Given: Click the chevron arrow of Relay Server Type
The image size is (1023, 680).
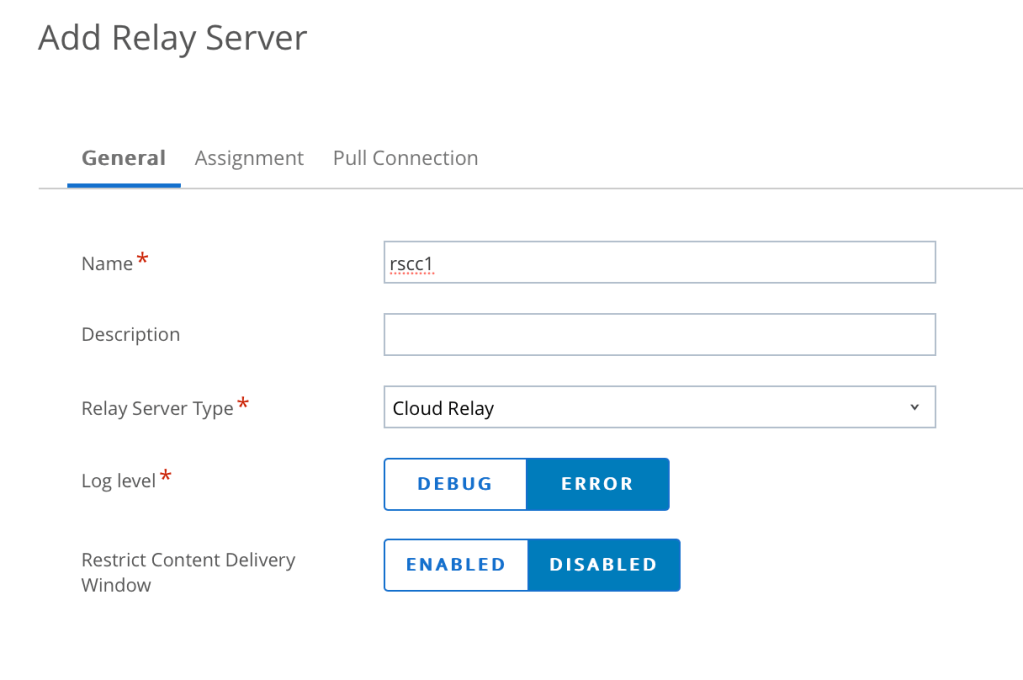Looking at the screenshot, I should (x=914, y=407).
